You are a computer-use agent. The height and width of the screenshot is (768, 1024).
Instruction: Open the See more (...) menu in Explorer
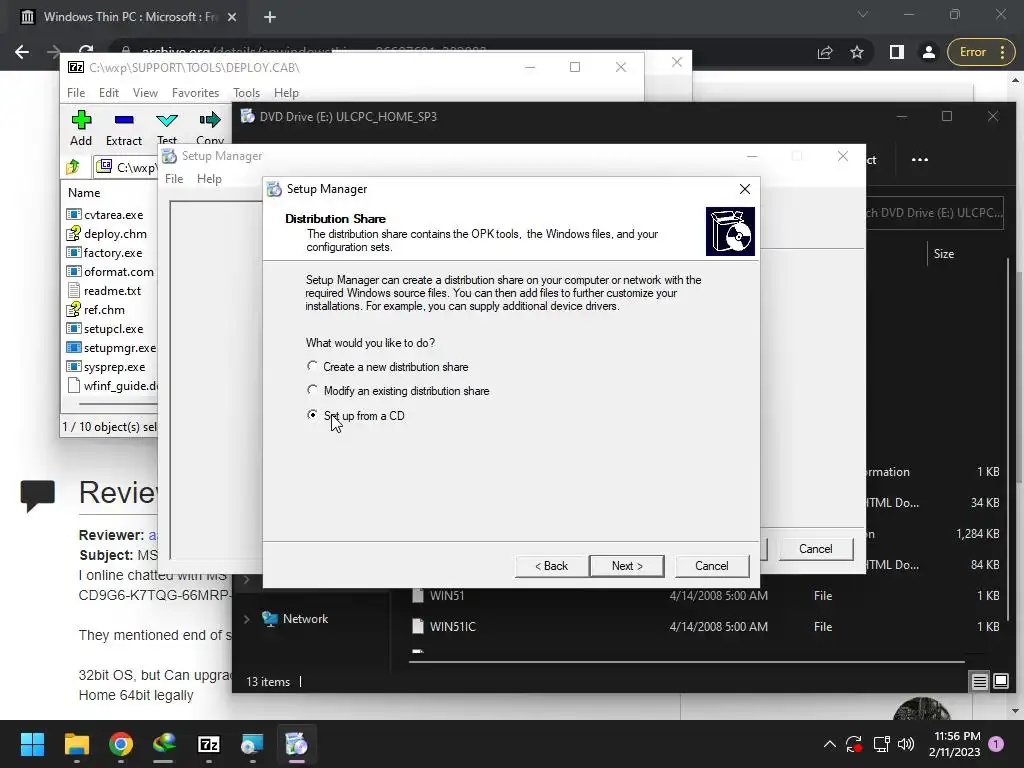[920, 159]
